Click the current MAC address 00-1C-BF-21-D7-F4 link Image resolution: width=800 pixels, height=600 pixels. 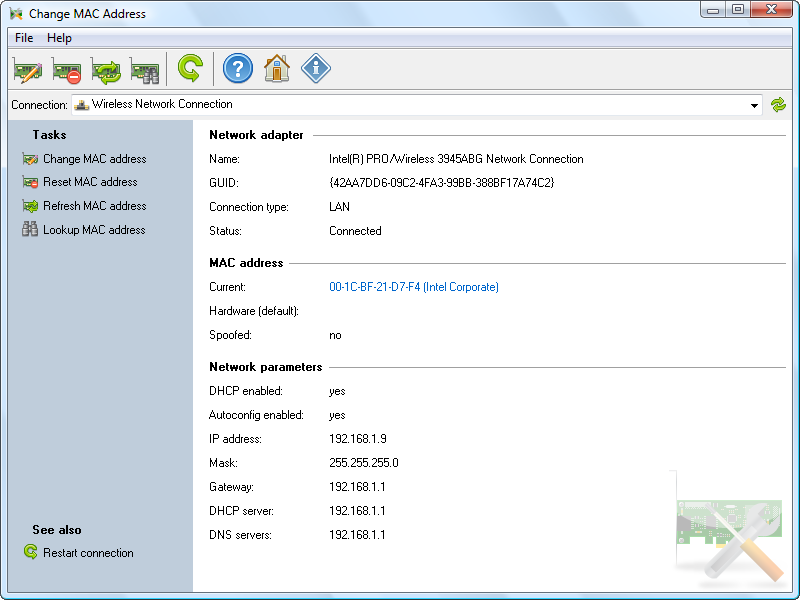pos(413,287)
